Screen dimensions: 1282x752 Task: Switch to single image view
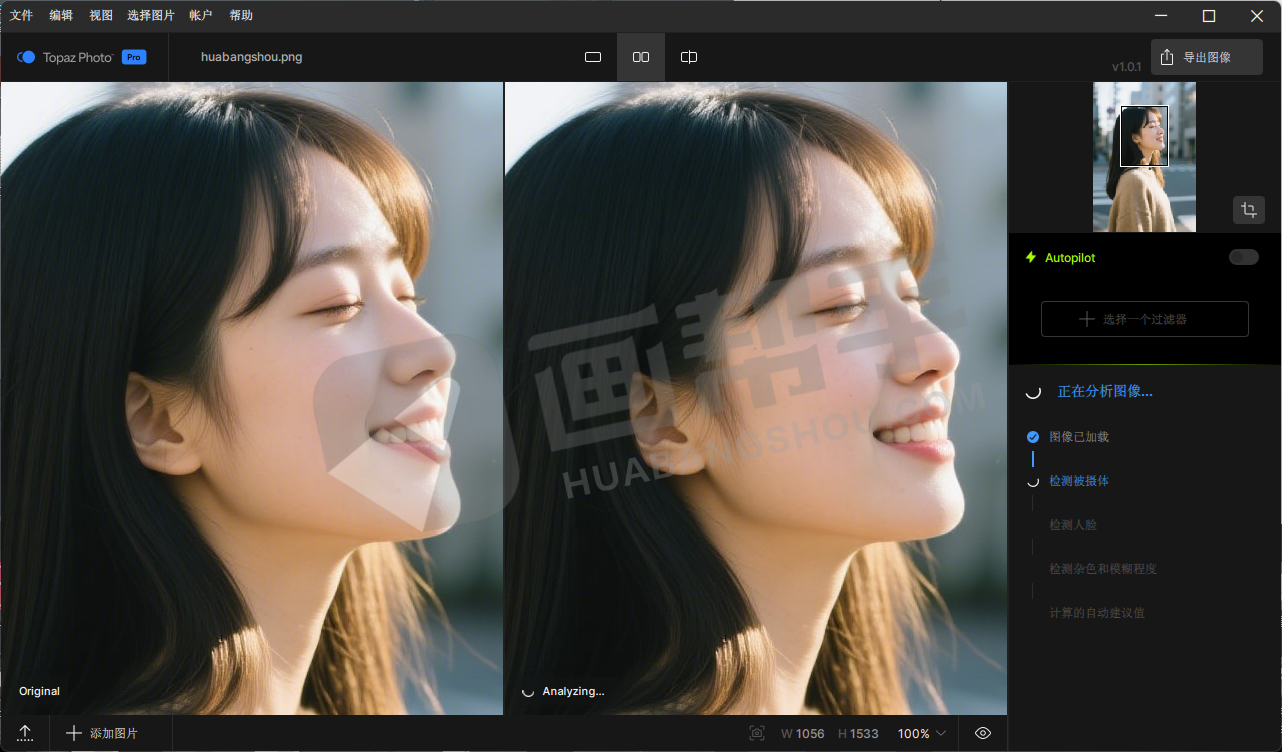pyautogui.click(x=593, y=57)
